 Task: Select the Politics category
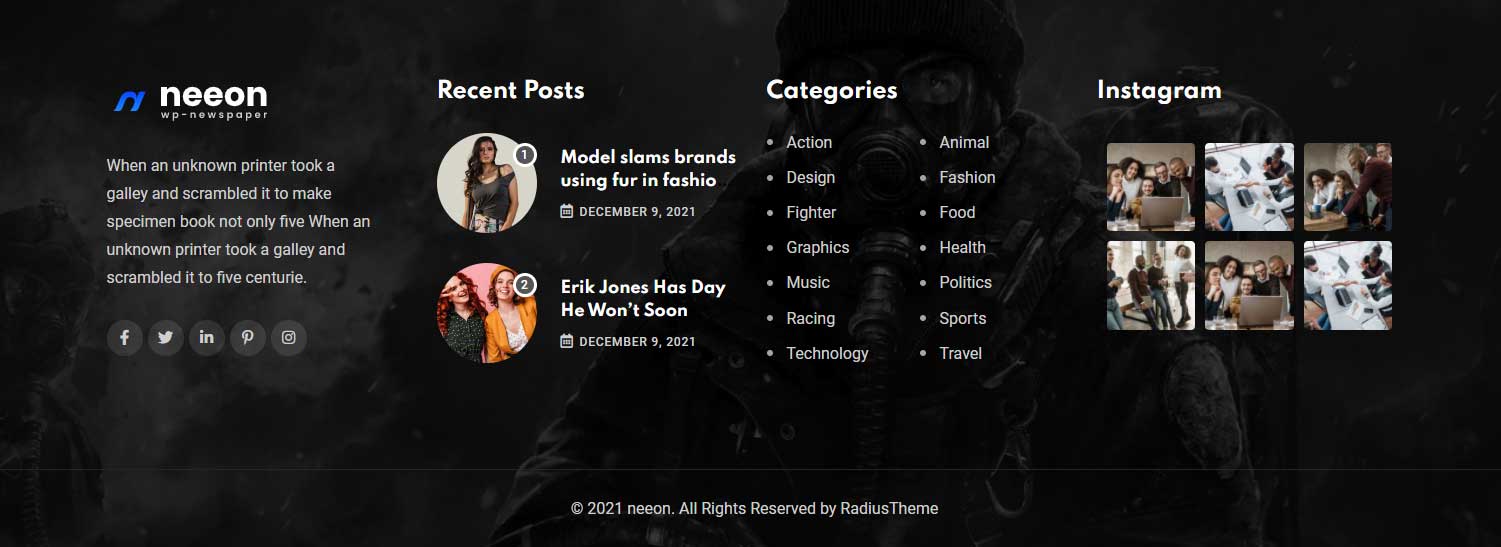(x=965, y=283)
